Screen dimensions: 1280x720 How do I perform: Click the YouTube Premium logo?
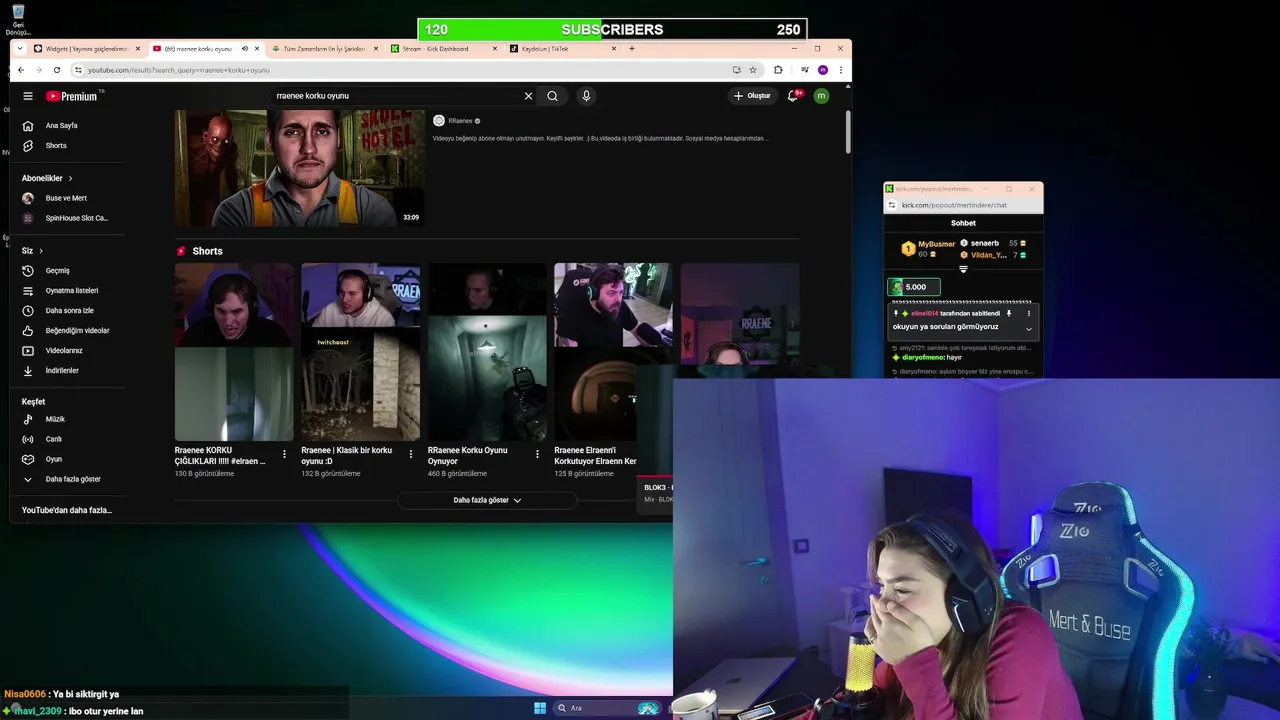point(73,96)
